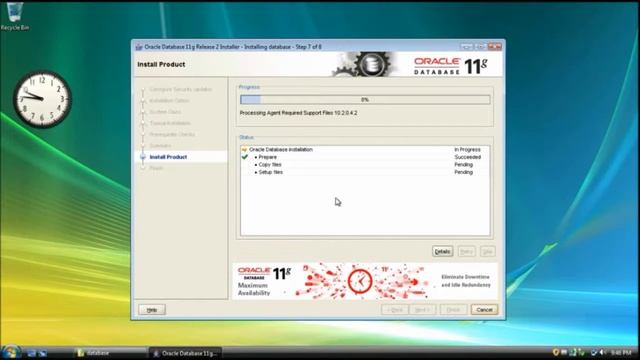Click the Maximum Availability banner
The height and width of the screenshot is (360, 640).
coord(365,281)
